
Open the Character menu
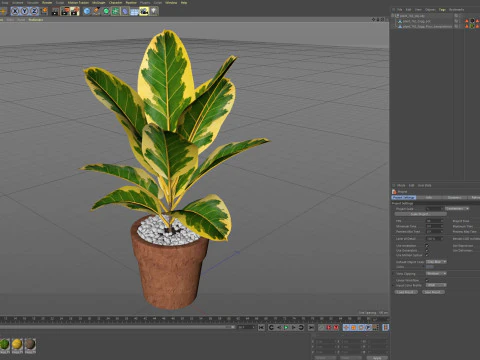(115, 3)
